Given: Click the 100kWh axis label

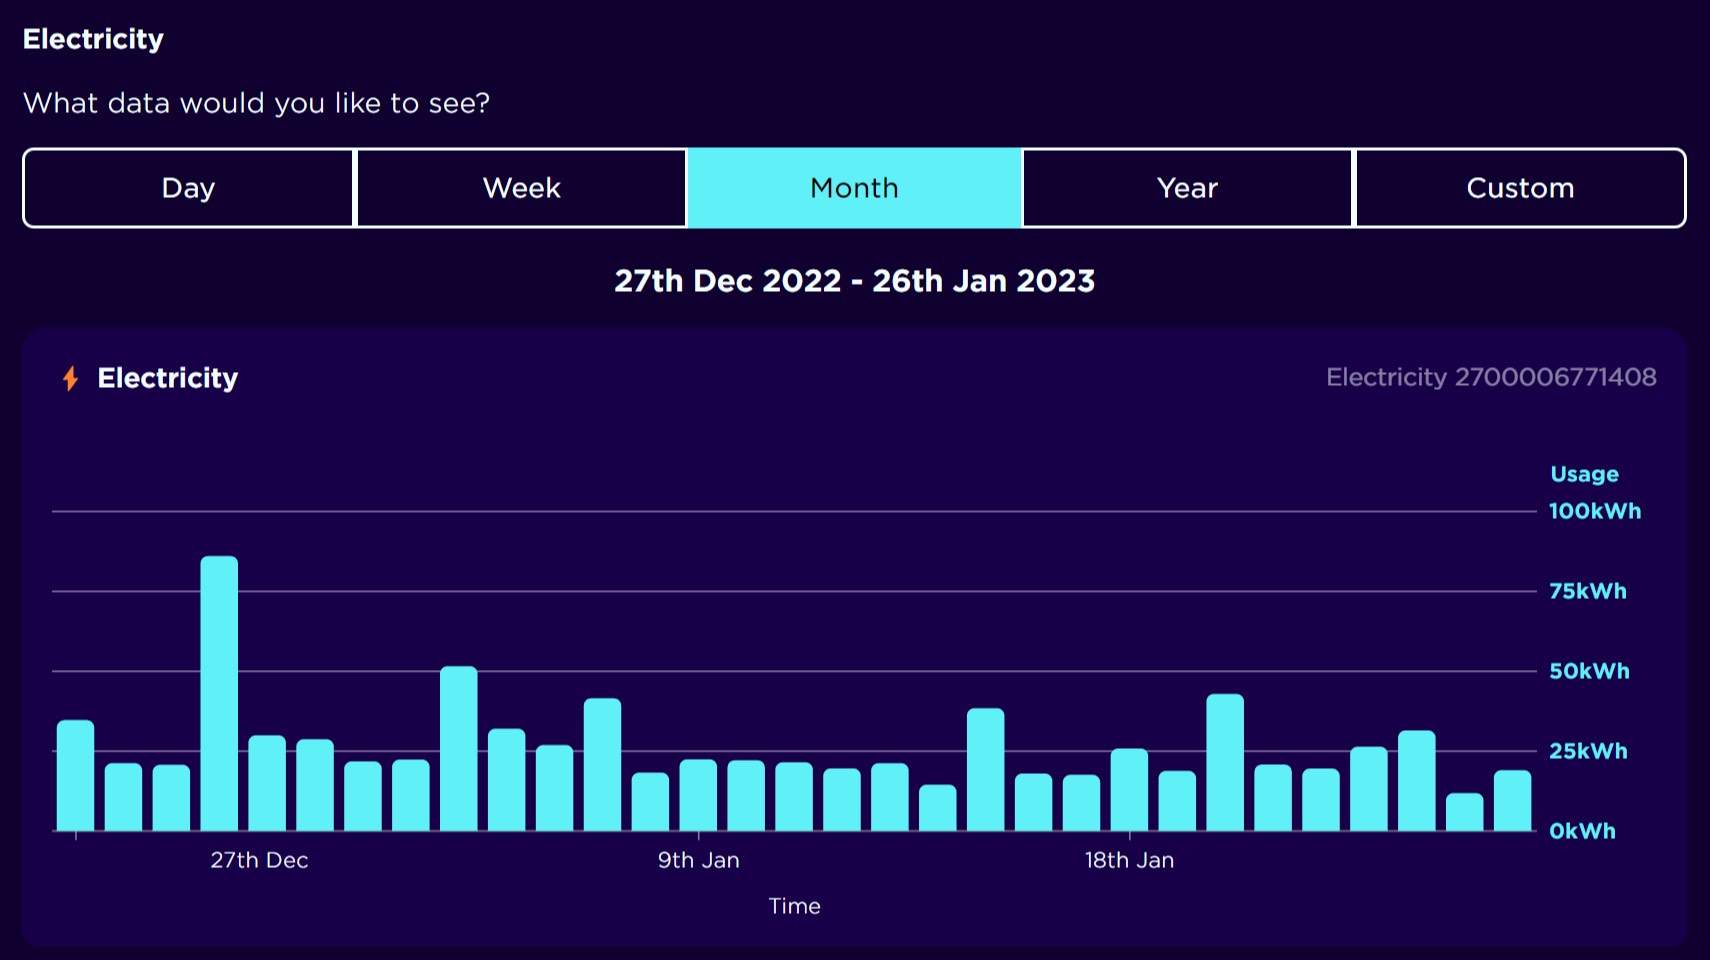Looking at the screenshot, I should click(1595, 511).
